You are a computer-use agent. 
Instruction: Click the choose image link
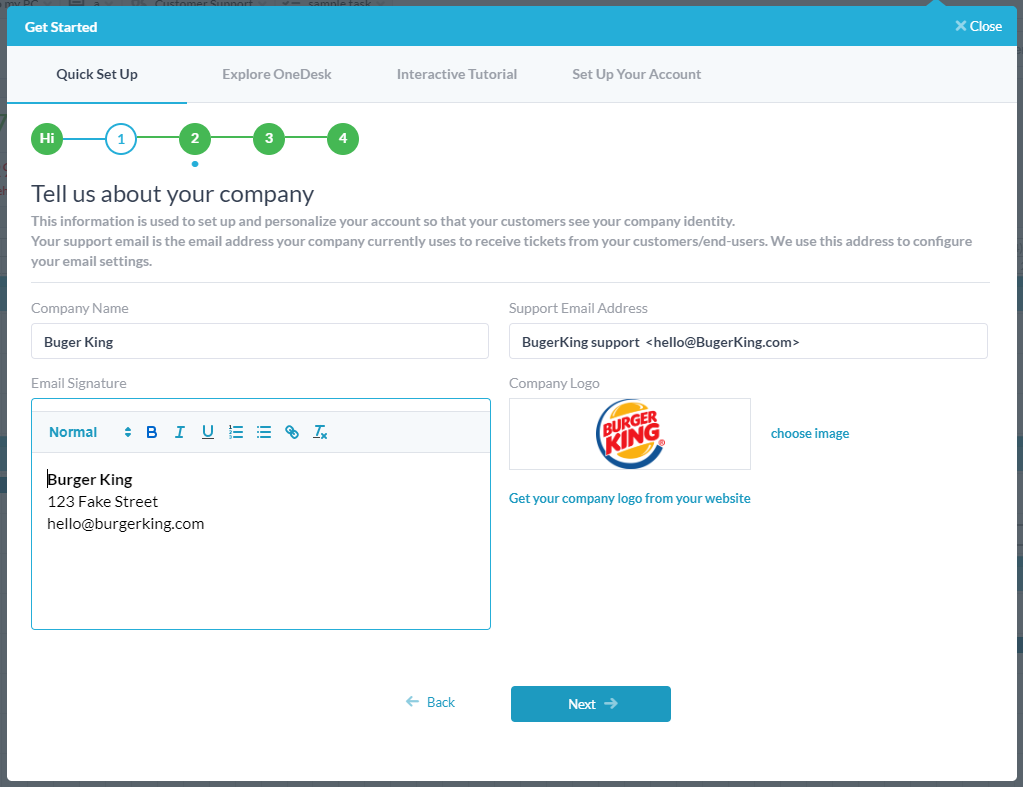(810, 433)
